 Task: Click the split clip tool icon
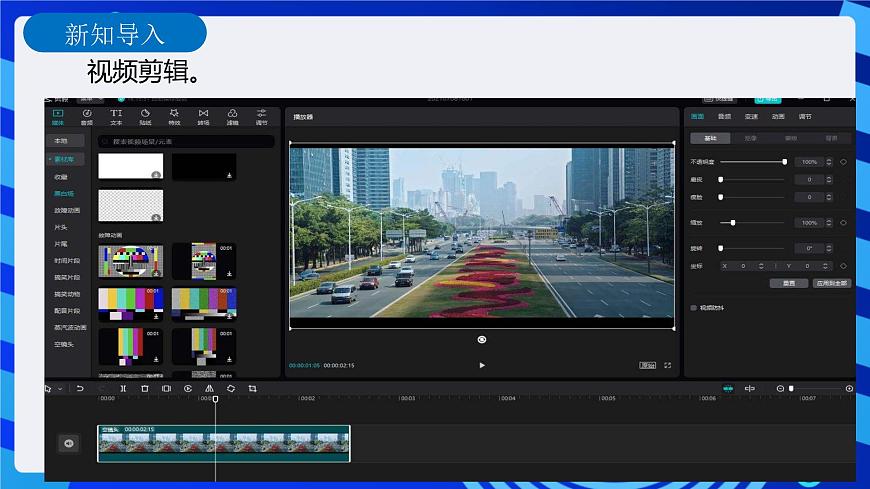[x=123, y=389]
